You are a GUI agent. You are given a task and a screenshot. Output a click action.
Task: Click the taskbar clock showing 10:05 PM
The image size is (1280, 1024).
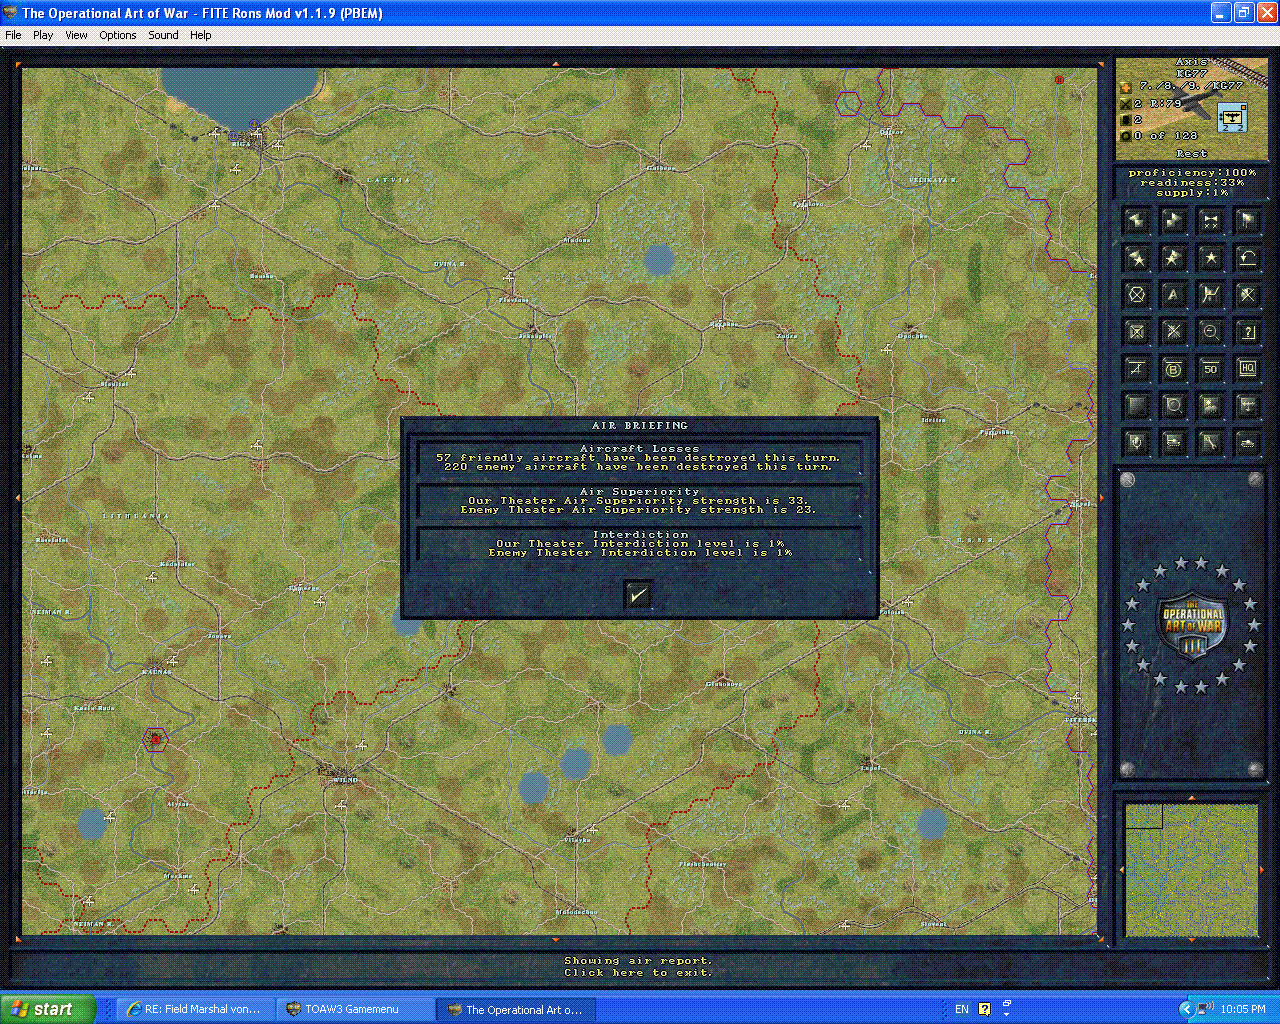click(1243, 1009)
